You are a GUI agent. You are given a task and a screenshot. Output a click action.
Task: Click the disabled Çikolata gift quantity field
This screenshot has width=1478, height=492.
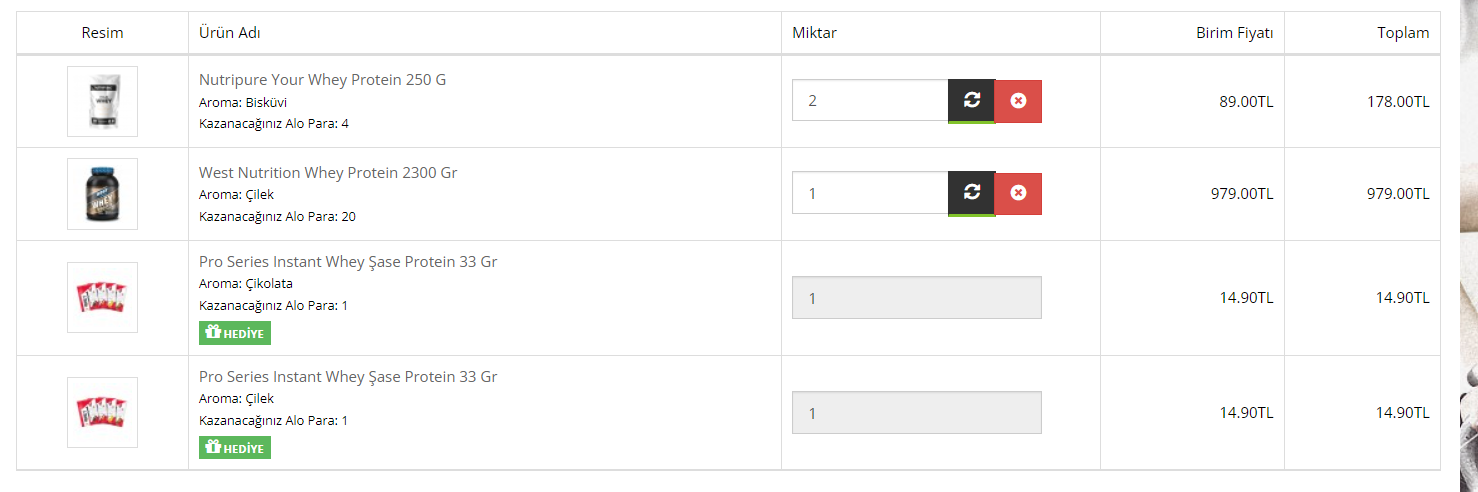click(916, 298)
